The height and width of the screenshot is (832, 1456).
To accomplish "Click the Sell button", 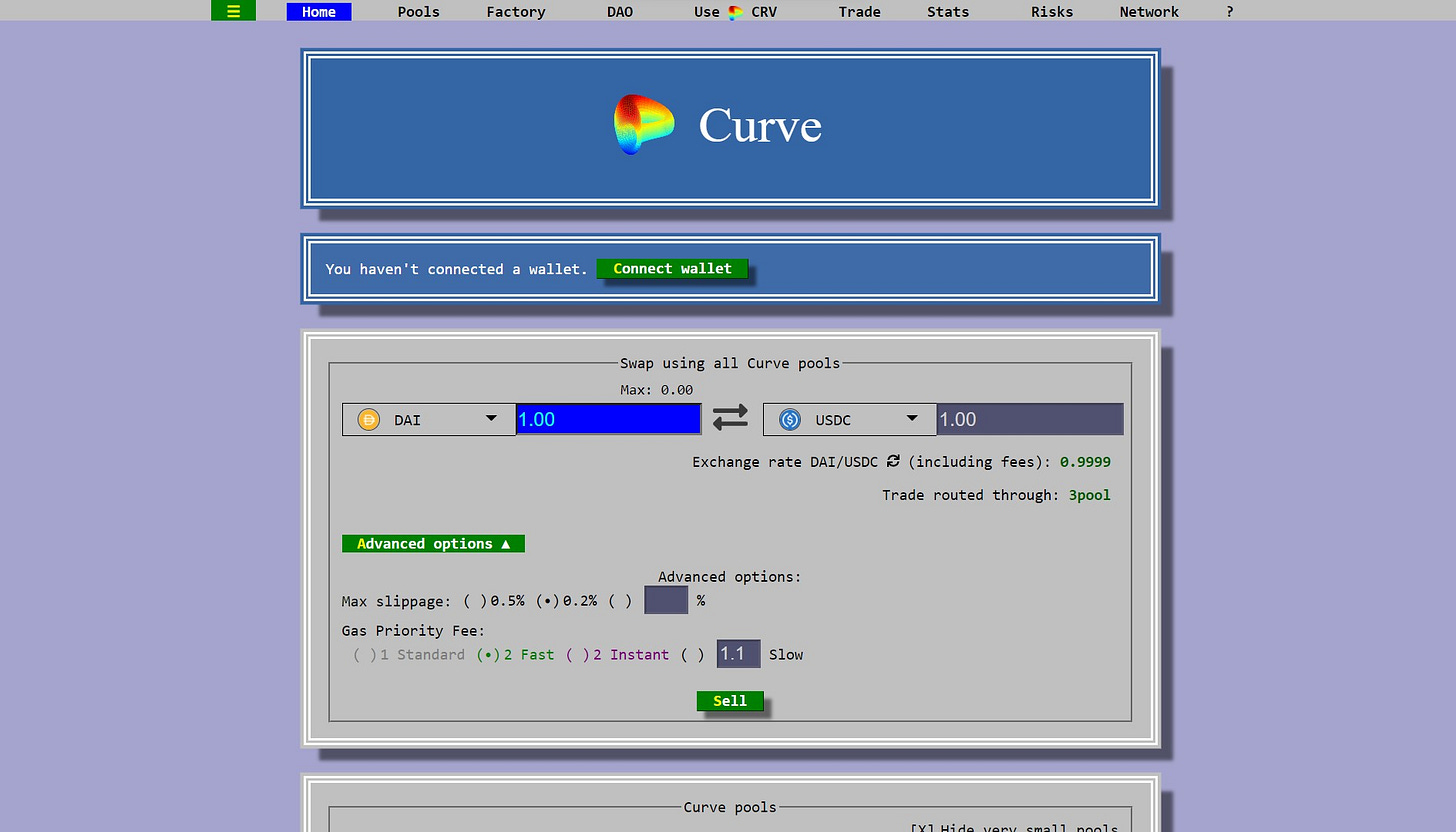I will [730, 700].
